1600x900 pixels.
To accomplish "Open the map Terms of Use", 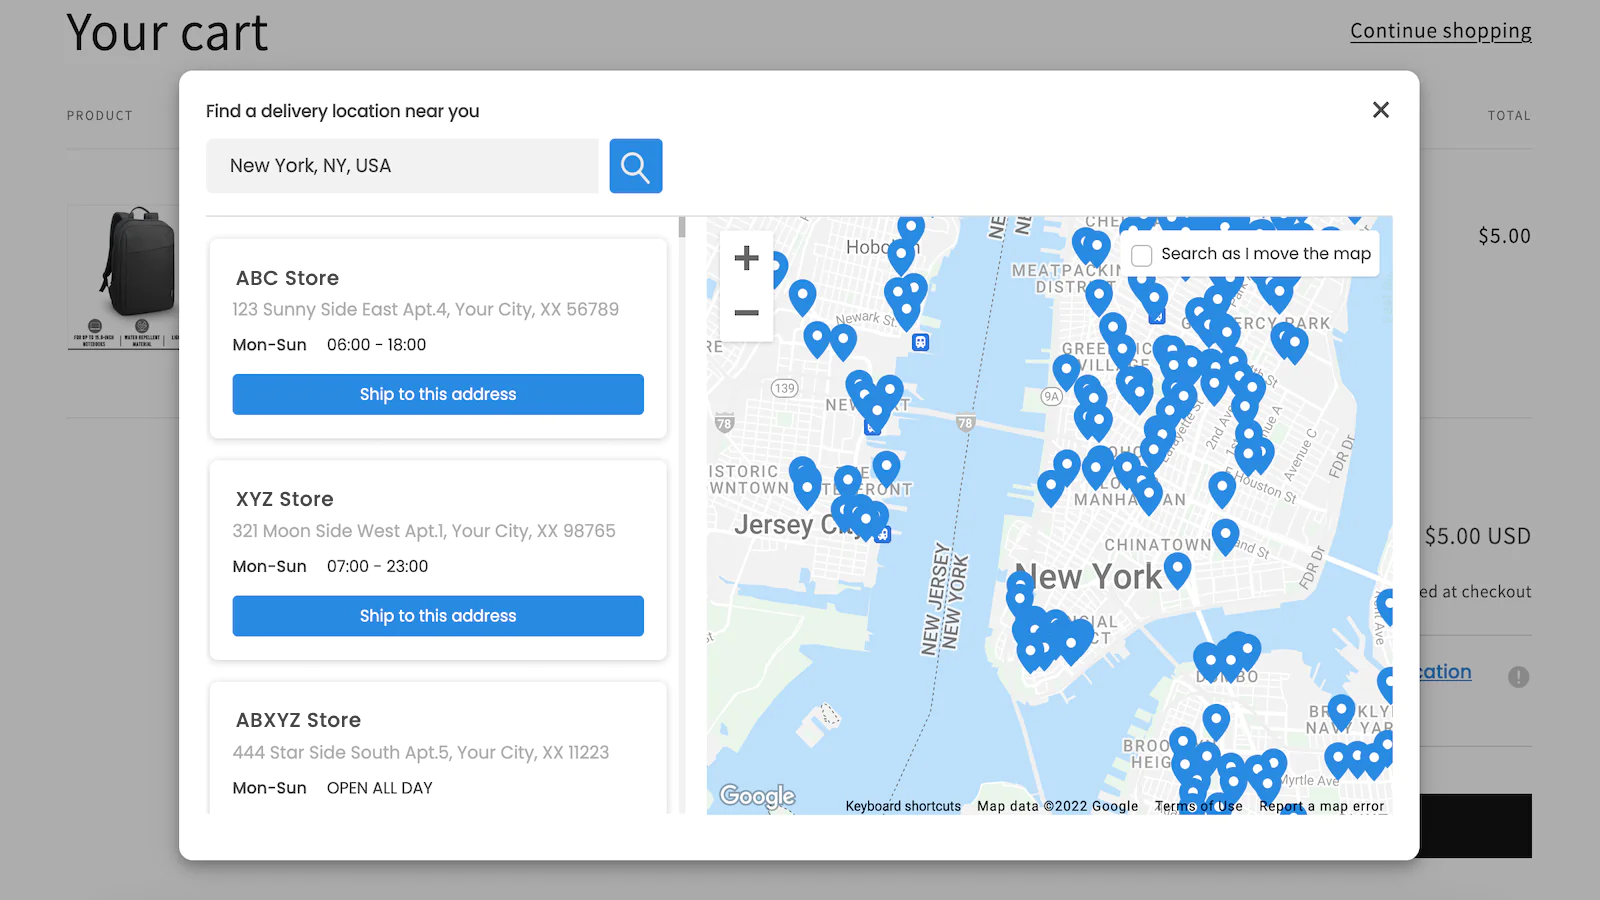I will tap(1198, 806).
